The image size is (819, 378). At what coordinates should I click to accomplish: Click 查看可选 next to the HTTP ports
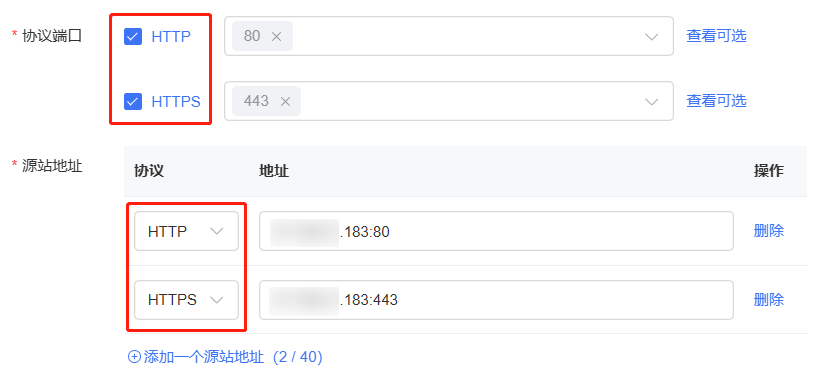pyautogui.click(x=716, y=36)
